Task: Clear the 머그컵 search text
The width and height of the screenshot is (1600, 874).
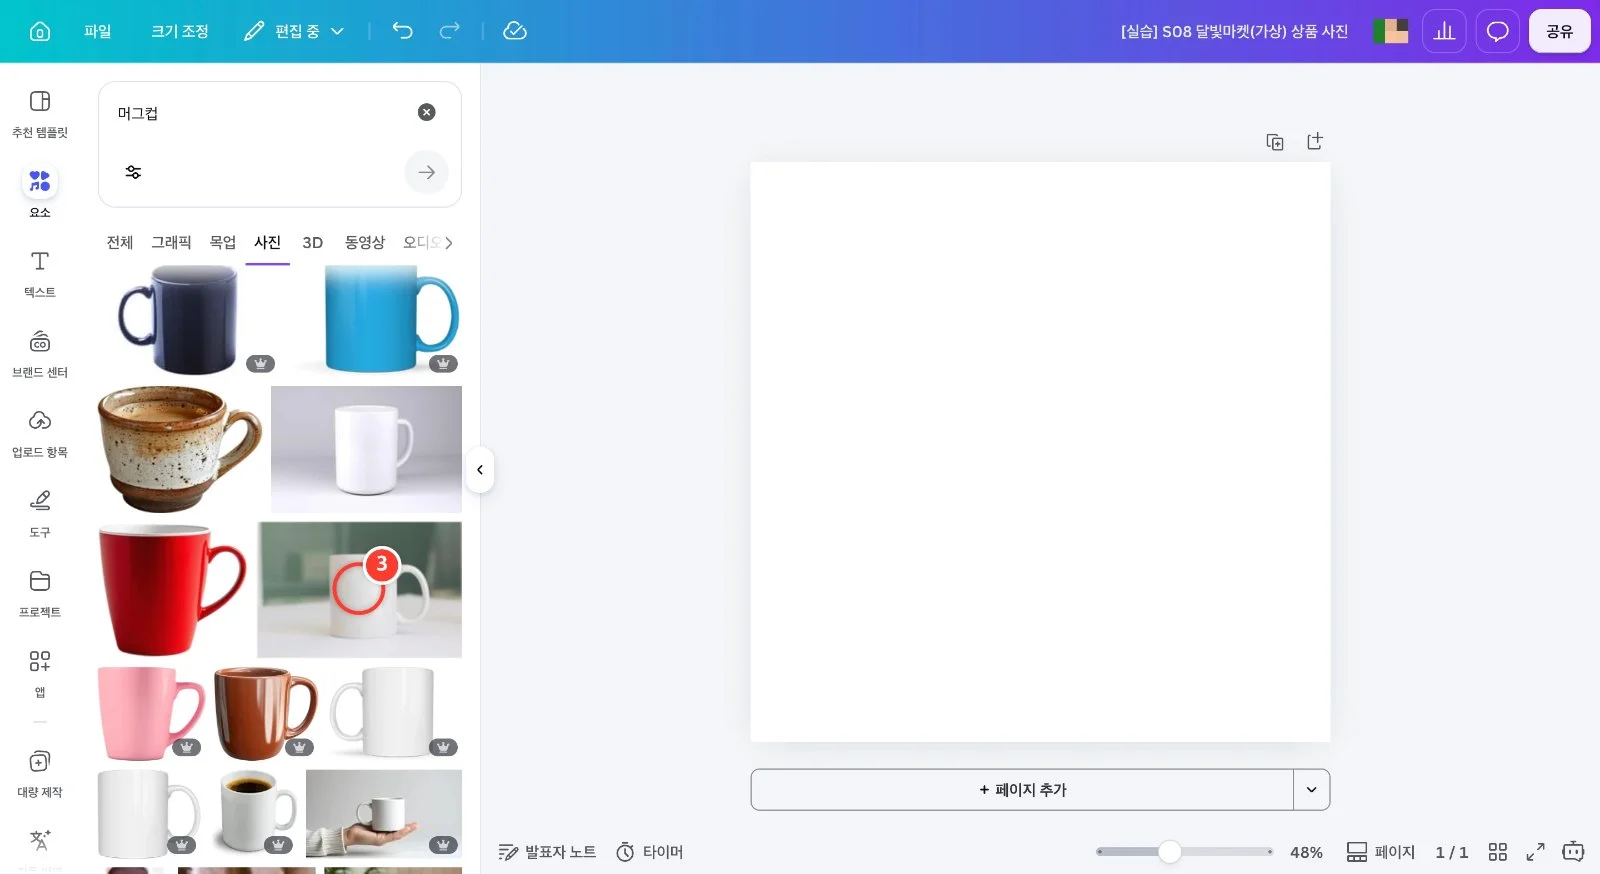Action: tap(427, 112)
